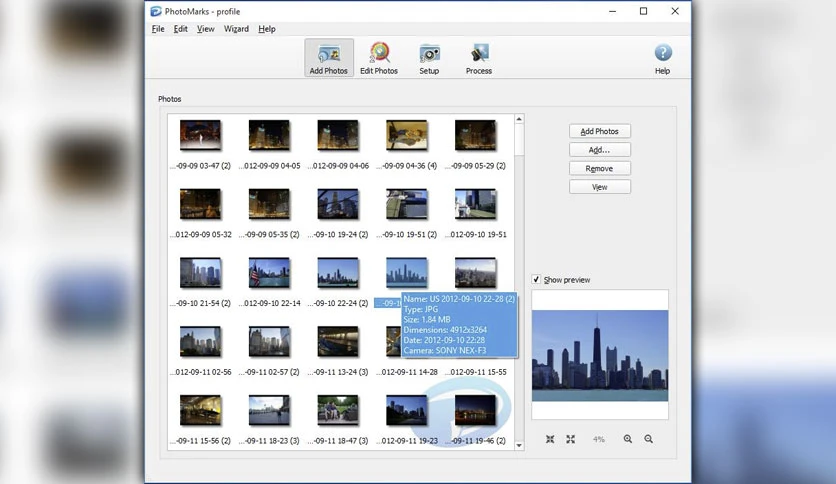Viewport: 836px width, 484px height.
Task: Select photo labeled ...012-09-09 04-06
Action: pyautogui.click(x=338, y=135)
